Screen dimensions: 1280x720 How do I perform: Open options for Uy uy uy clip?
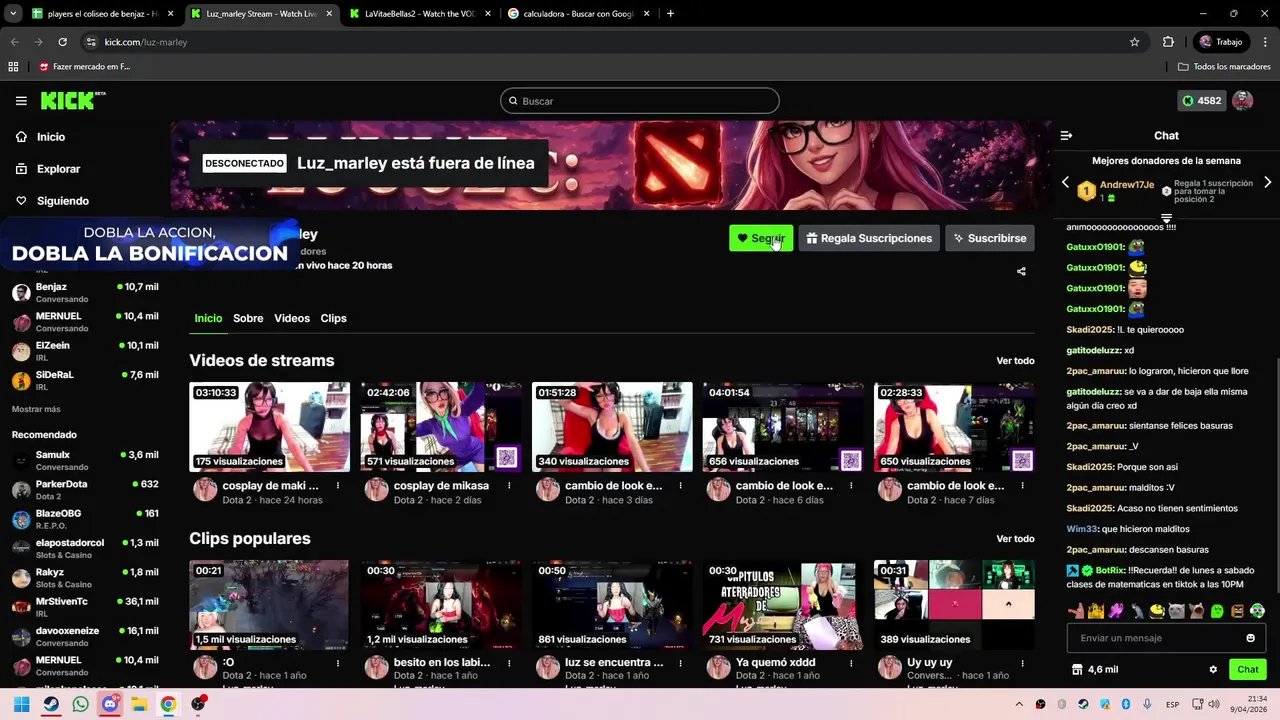pyautogui.click(x=1022, y=663)
